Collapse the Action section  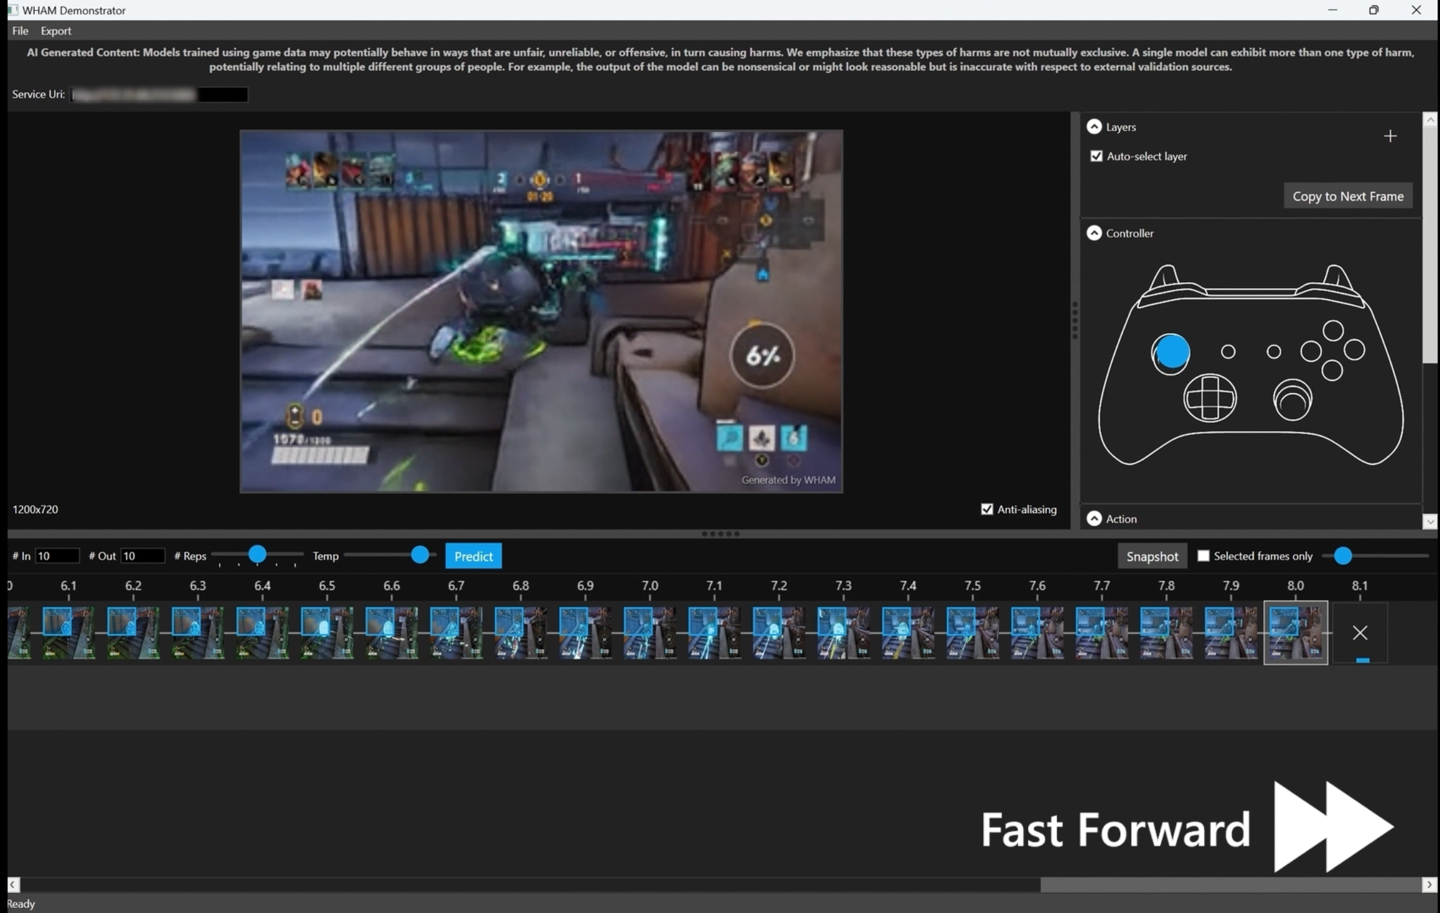click(1094, 519)
